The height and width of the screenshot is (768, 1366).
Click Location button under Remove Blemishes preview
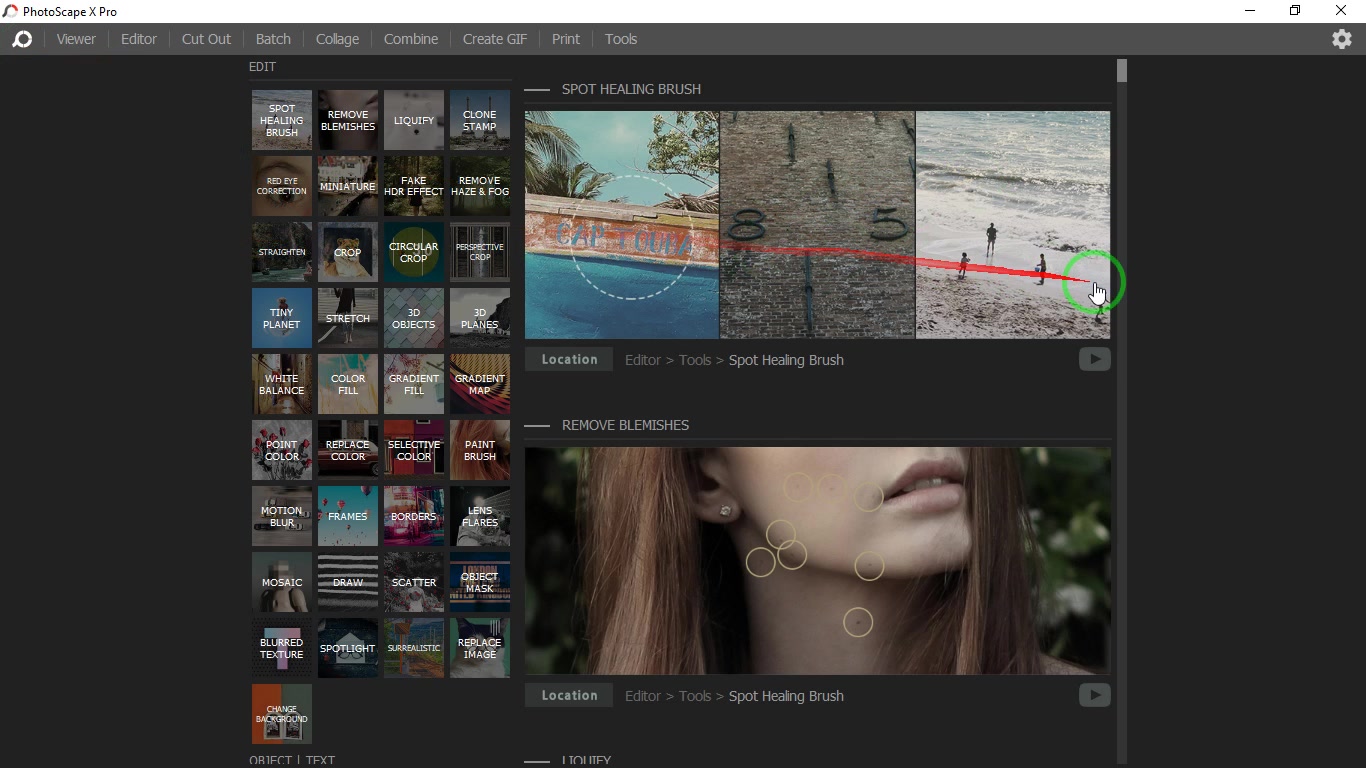569,696
